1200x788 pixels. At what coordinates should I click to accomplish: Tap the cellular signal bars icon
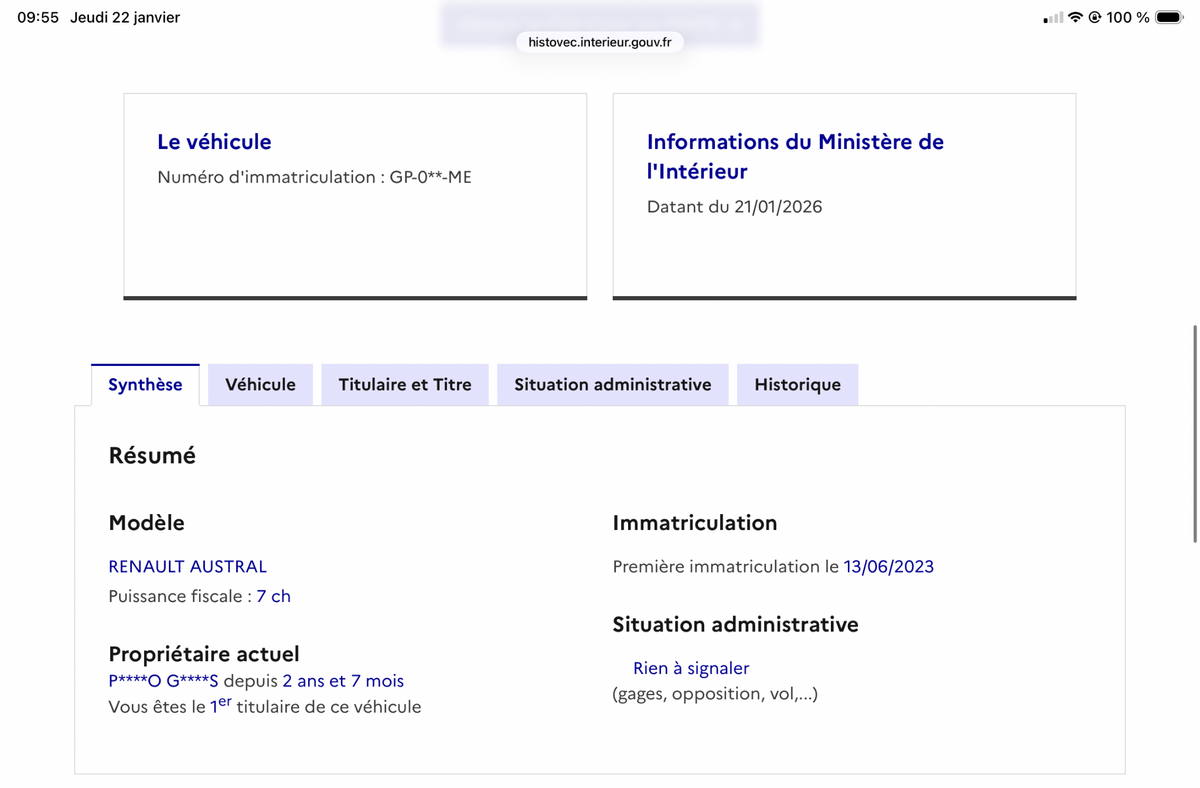(1053, 18)
